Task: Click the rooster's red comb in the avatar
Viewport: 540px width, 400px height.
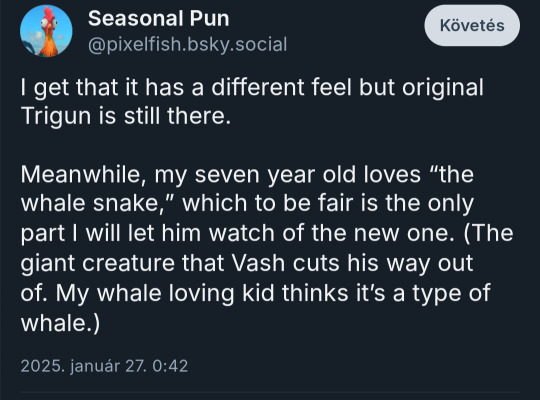Action: (x=49, y=13)
